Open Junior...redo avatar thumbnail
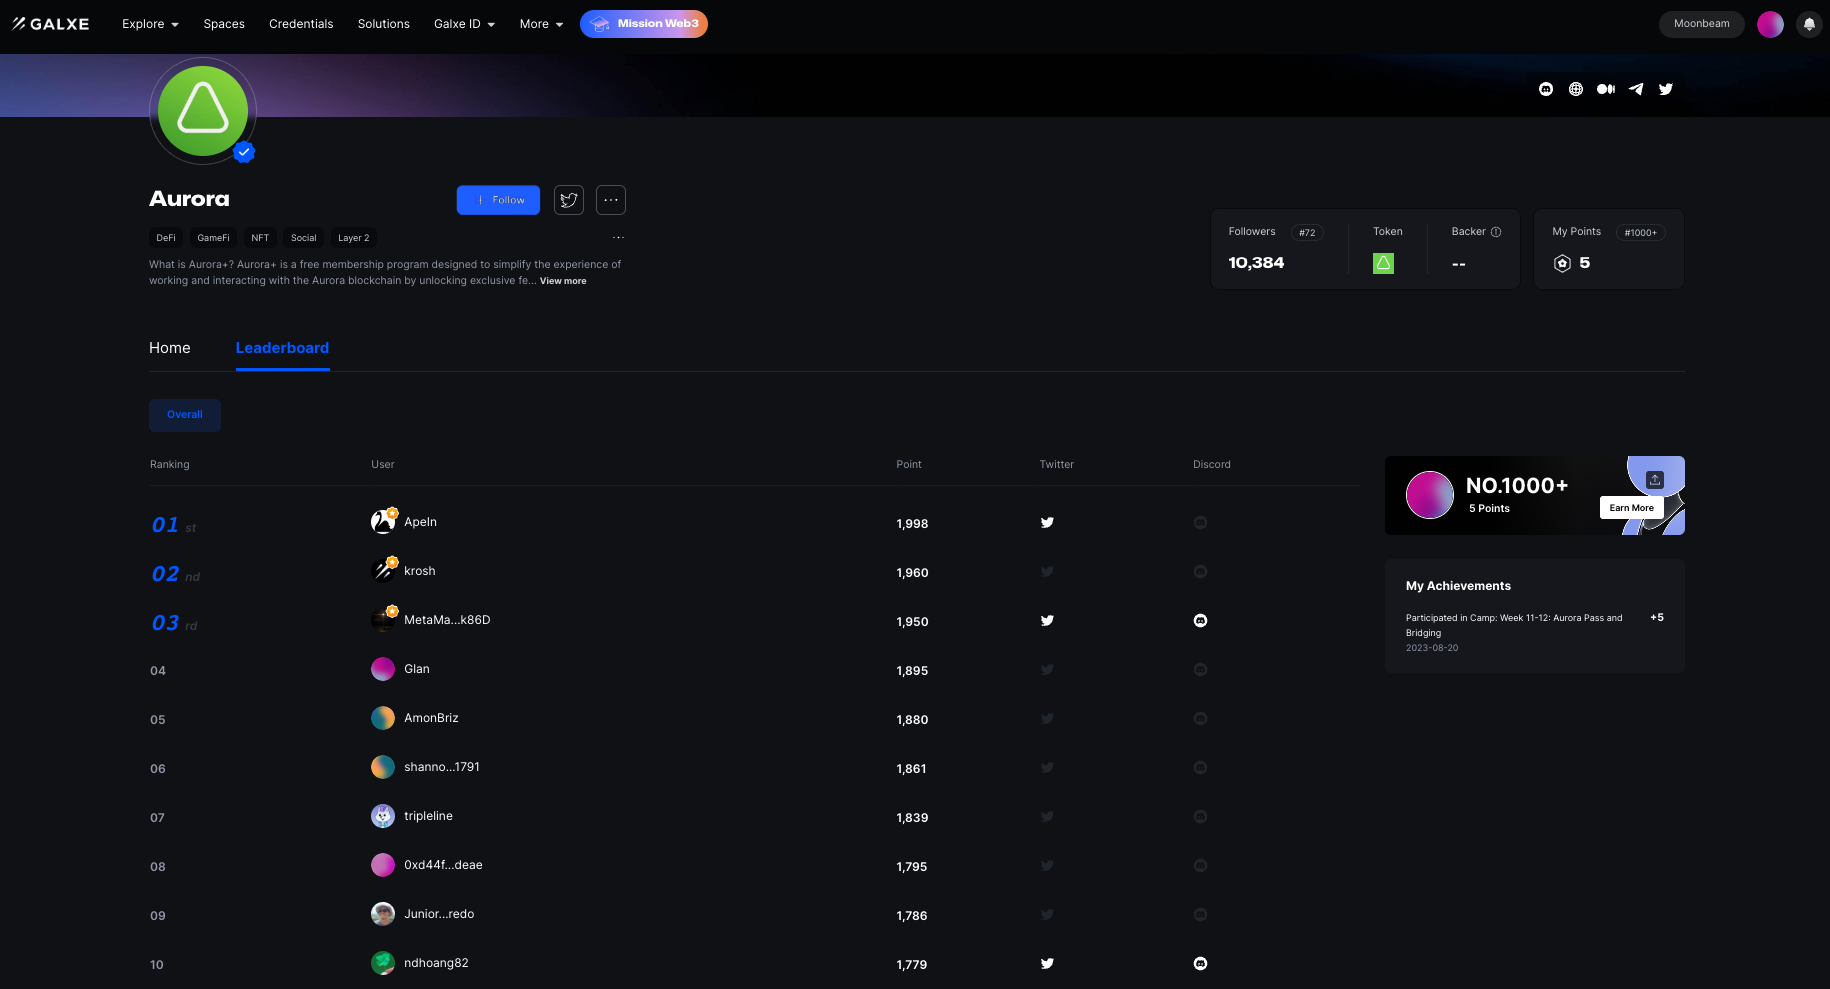Viewport: 1830px width, 989px height. pos(383,914)
